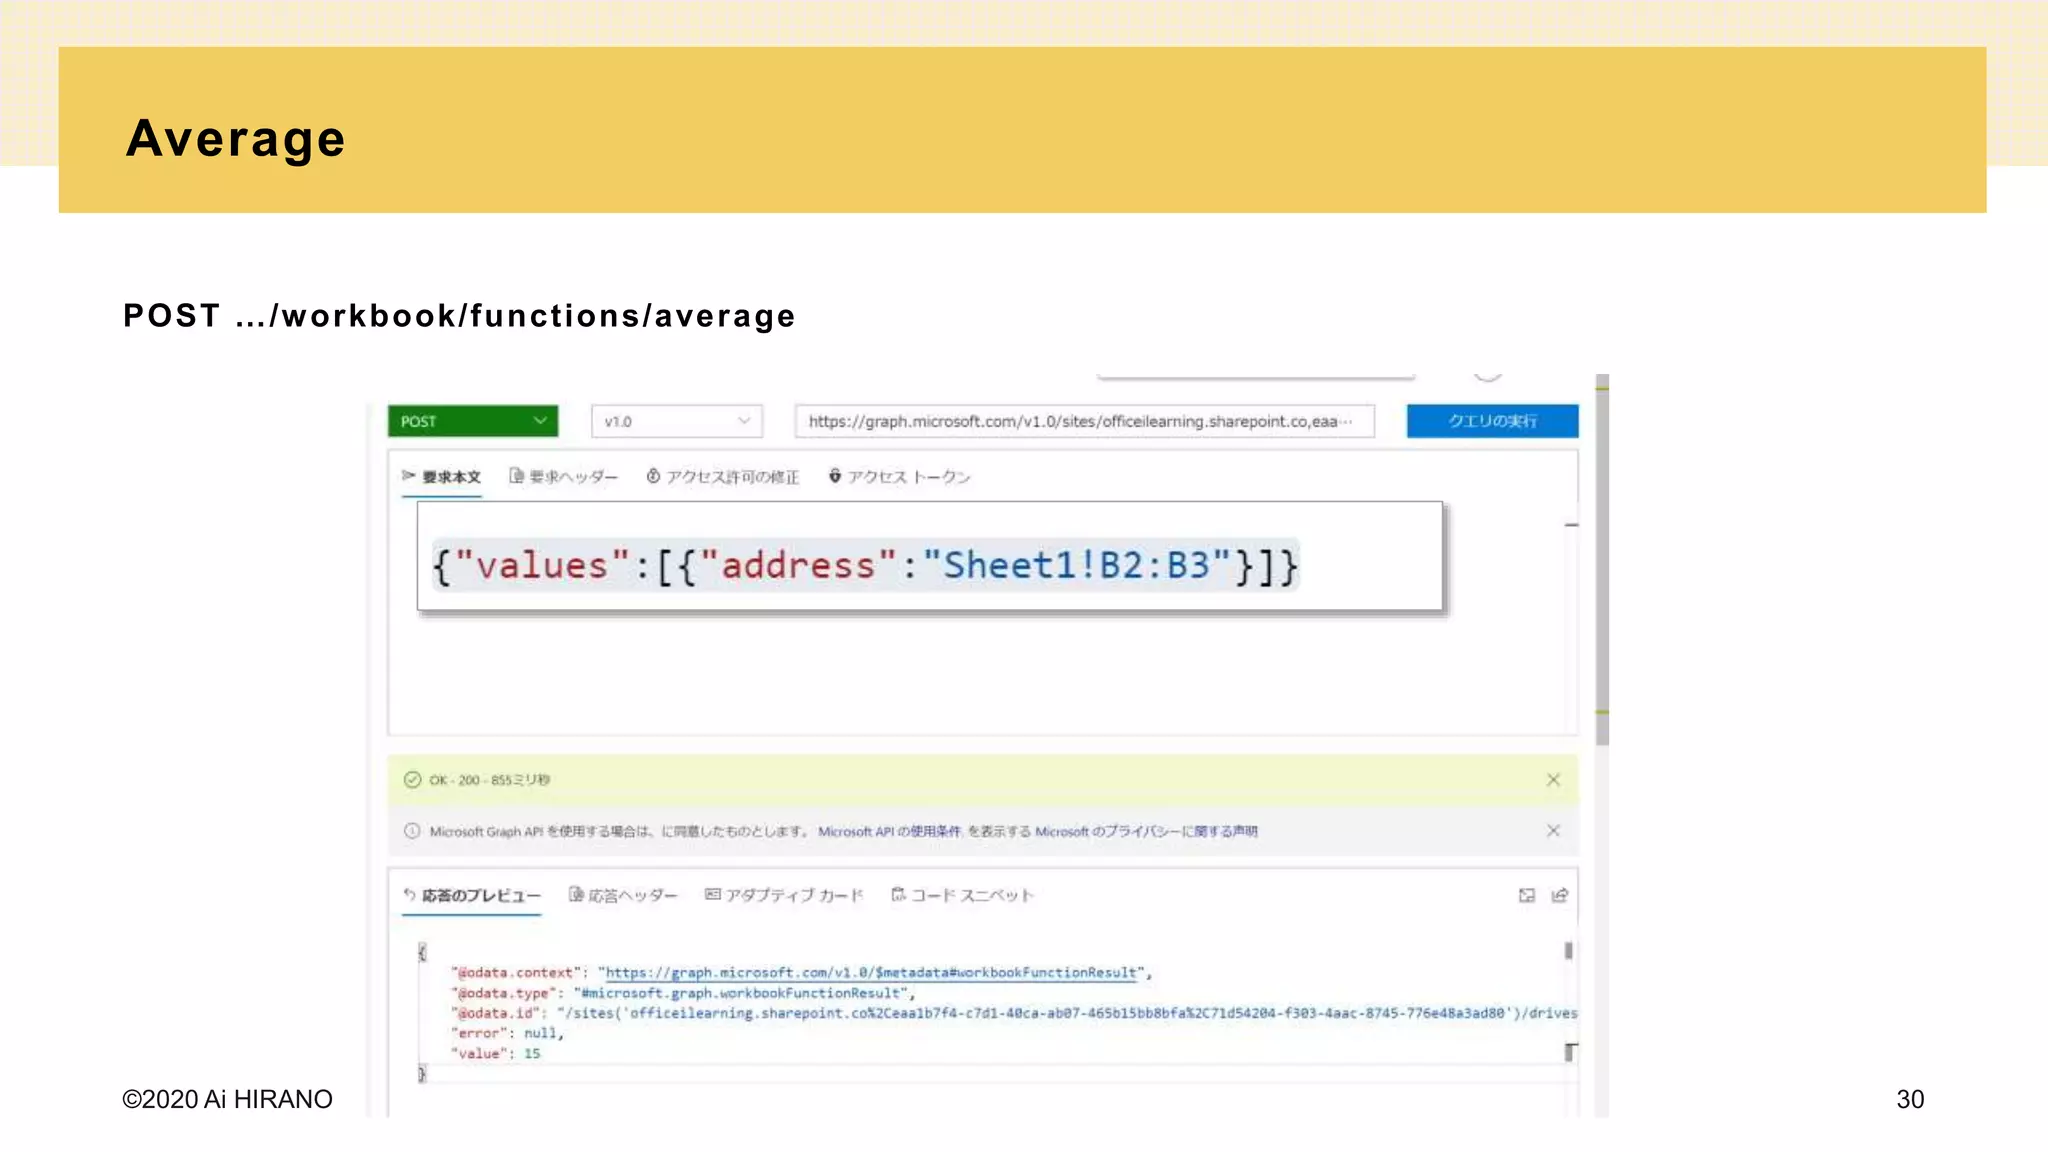Click the expand response pane icon

(x=1527, y=895)
